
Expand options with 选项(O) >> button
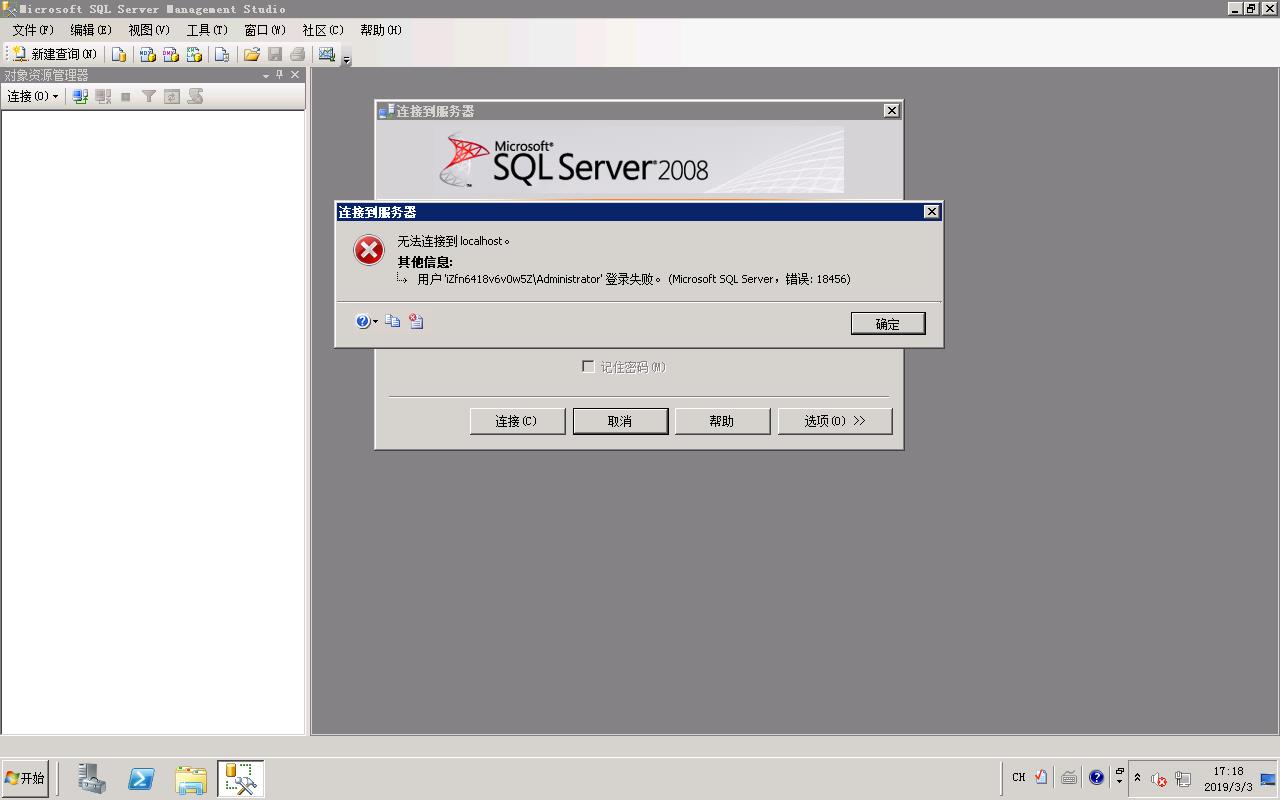coord(835,421)
